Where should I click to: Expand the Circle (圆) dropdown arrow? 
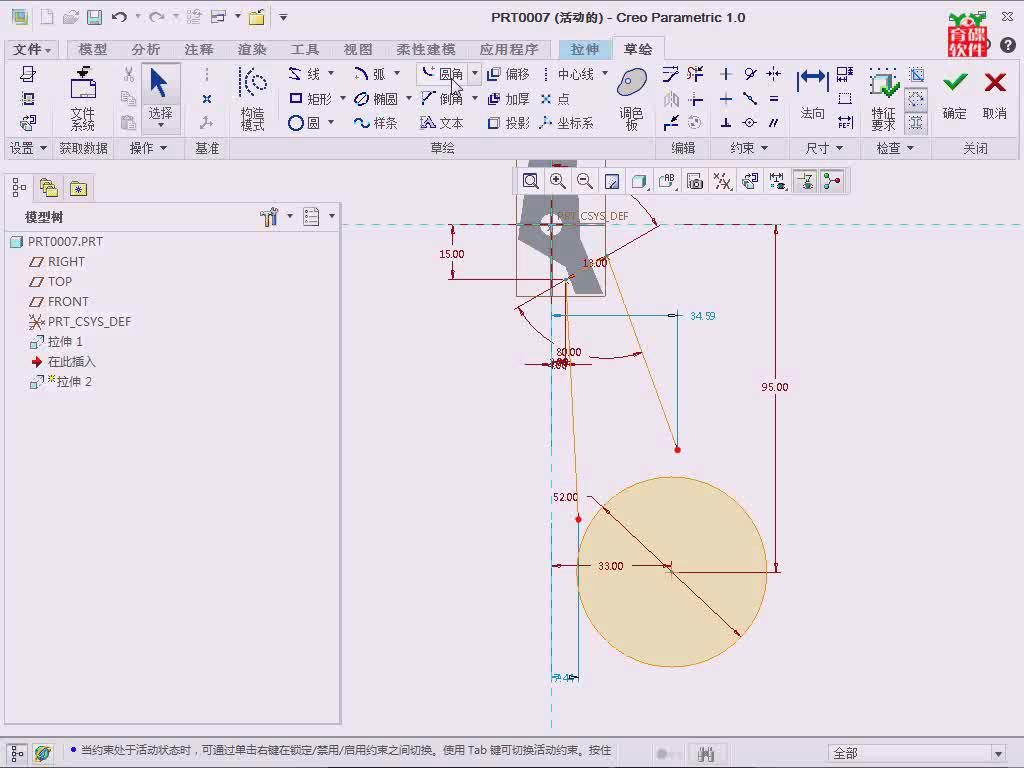point(331,122)
